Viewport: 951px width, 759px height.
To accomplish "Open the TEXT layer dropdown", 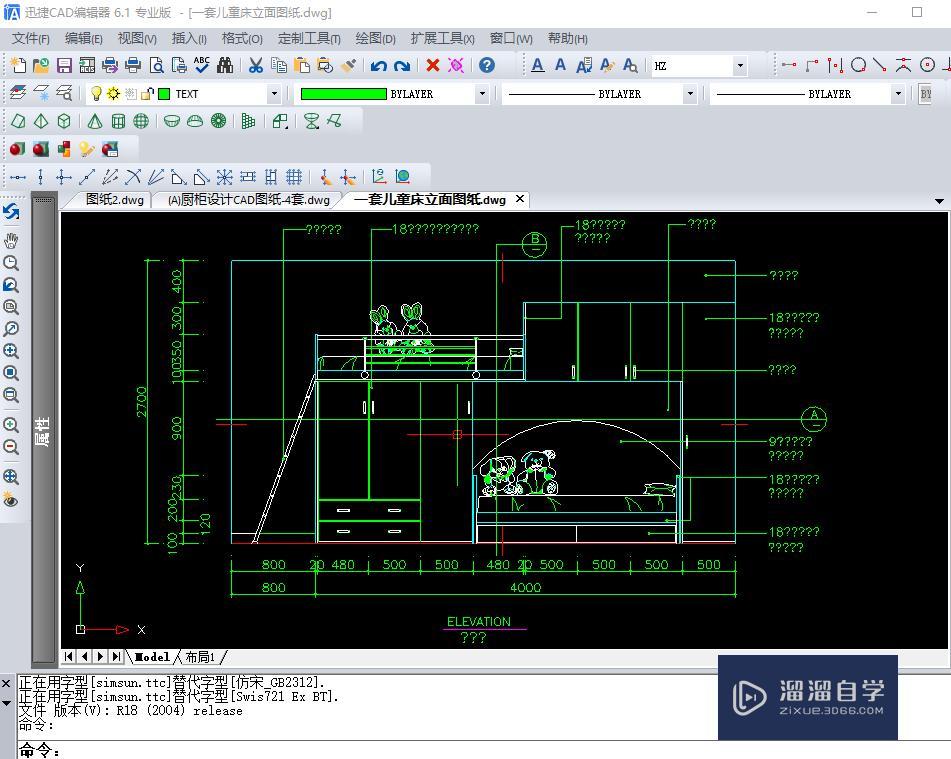I will point(275,93).
